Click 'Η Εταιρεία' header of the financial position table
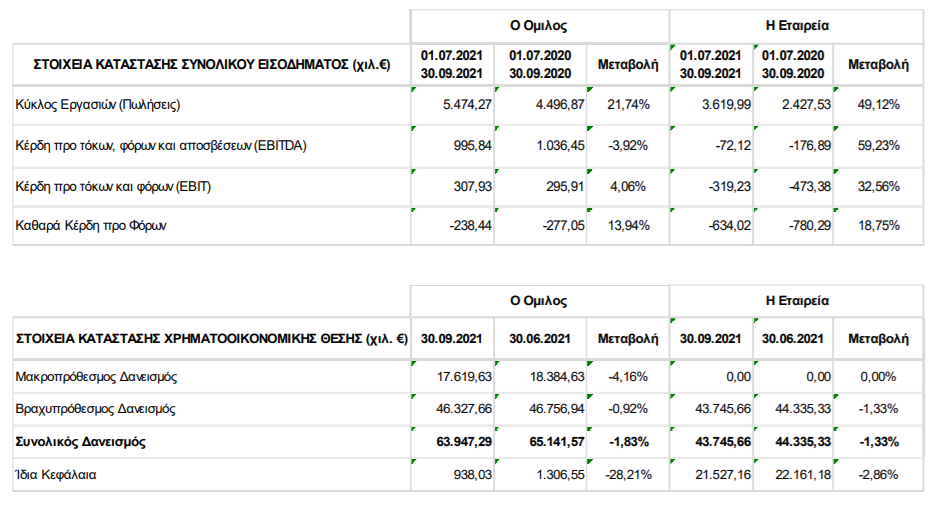The width and height of the screenshot is (940, 512). 797,300
